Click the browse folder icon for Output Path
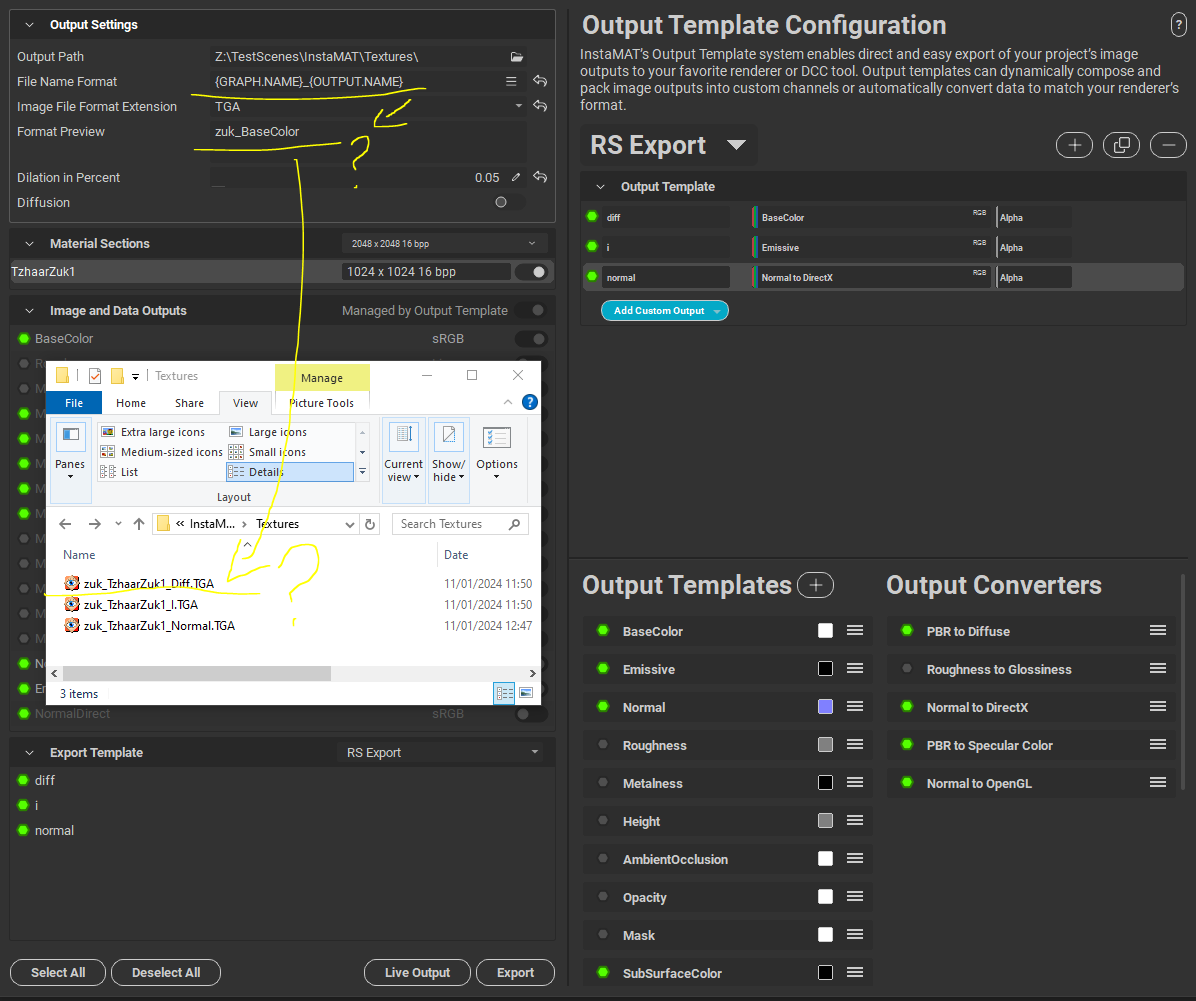The image size is (1196, 1001). [517, 57]
